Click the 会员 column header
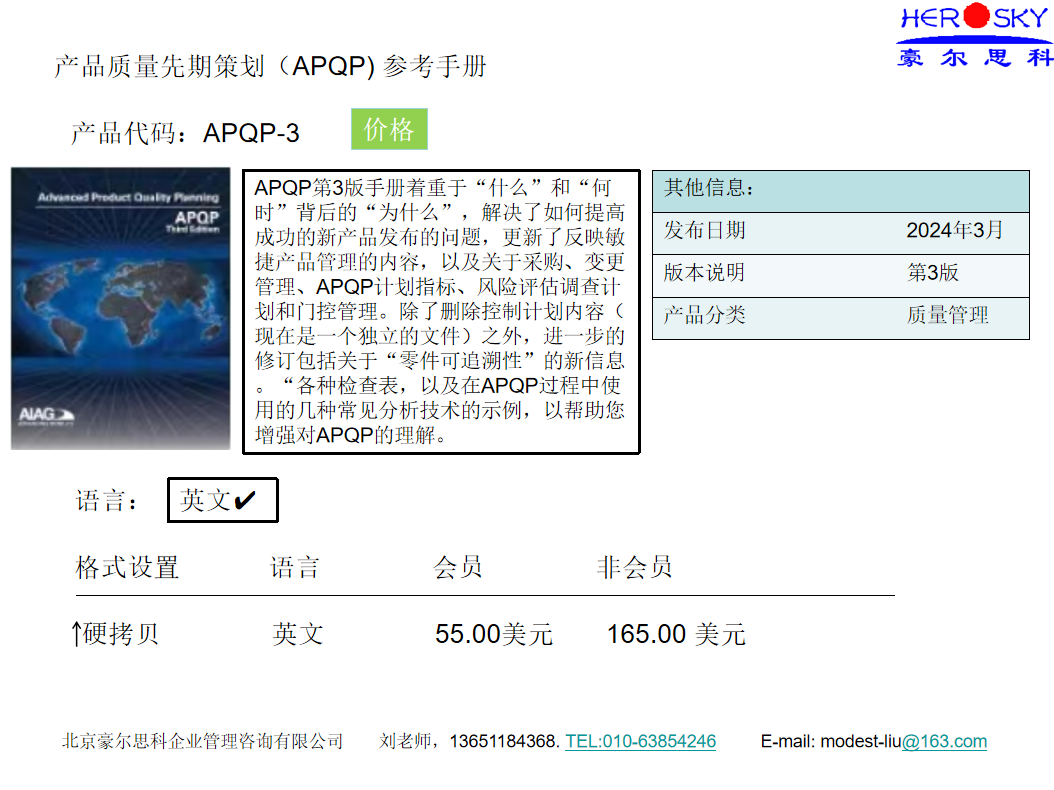The image size is (1054, 790). (458, 567)
